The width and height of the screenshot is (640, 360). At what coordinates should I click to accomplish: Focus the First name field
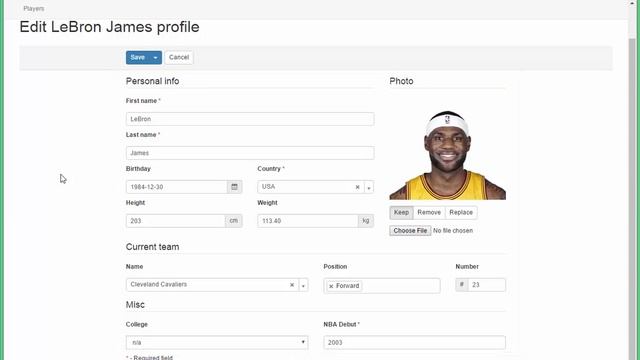[250, 119]
